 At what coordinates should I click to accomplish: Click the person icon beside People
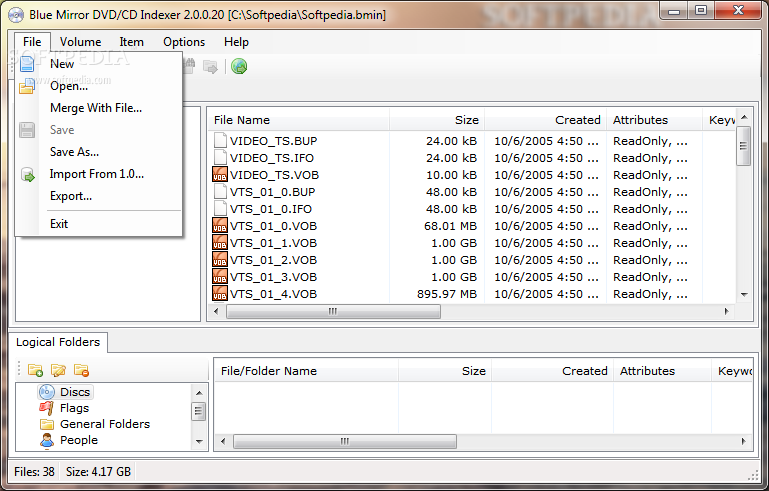47,440
